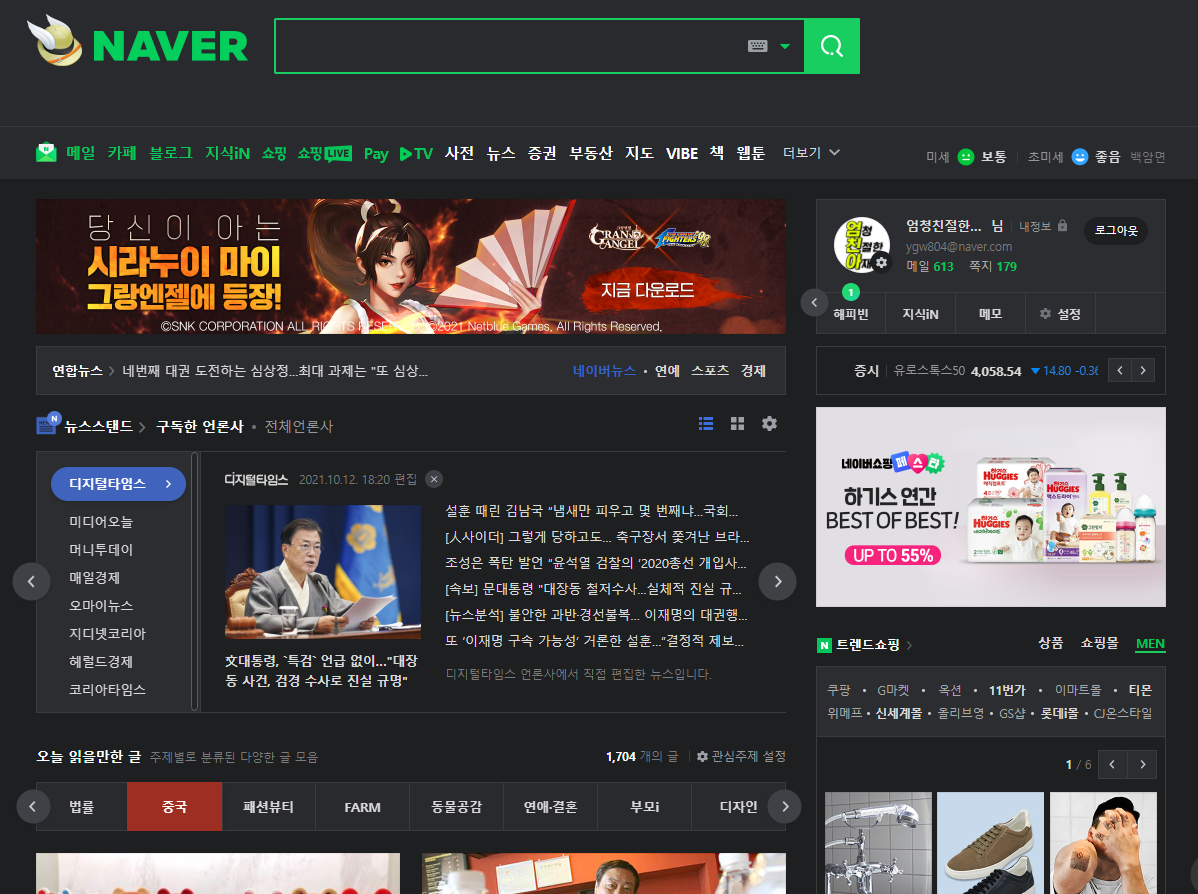Image resolution: width=1198 pixels, height=894 pixels.
Task: Click the 트렌드쇼핑 N icon
Action: click(824, 645)
